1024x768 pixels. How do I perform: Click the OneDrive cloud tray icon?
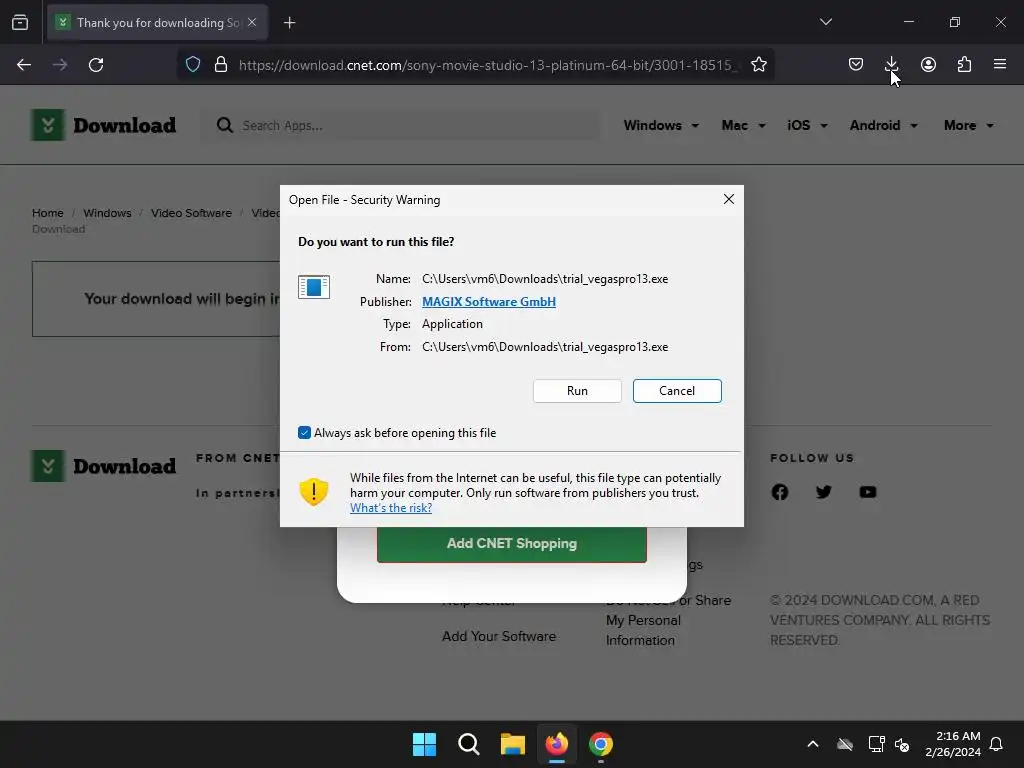click(845, 744)
